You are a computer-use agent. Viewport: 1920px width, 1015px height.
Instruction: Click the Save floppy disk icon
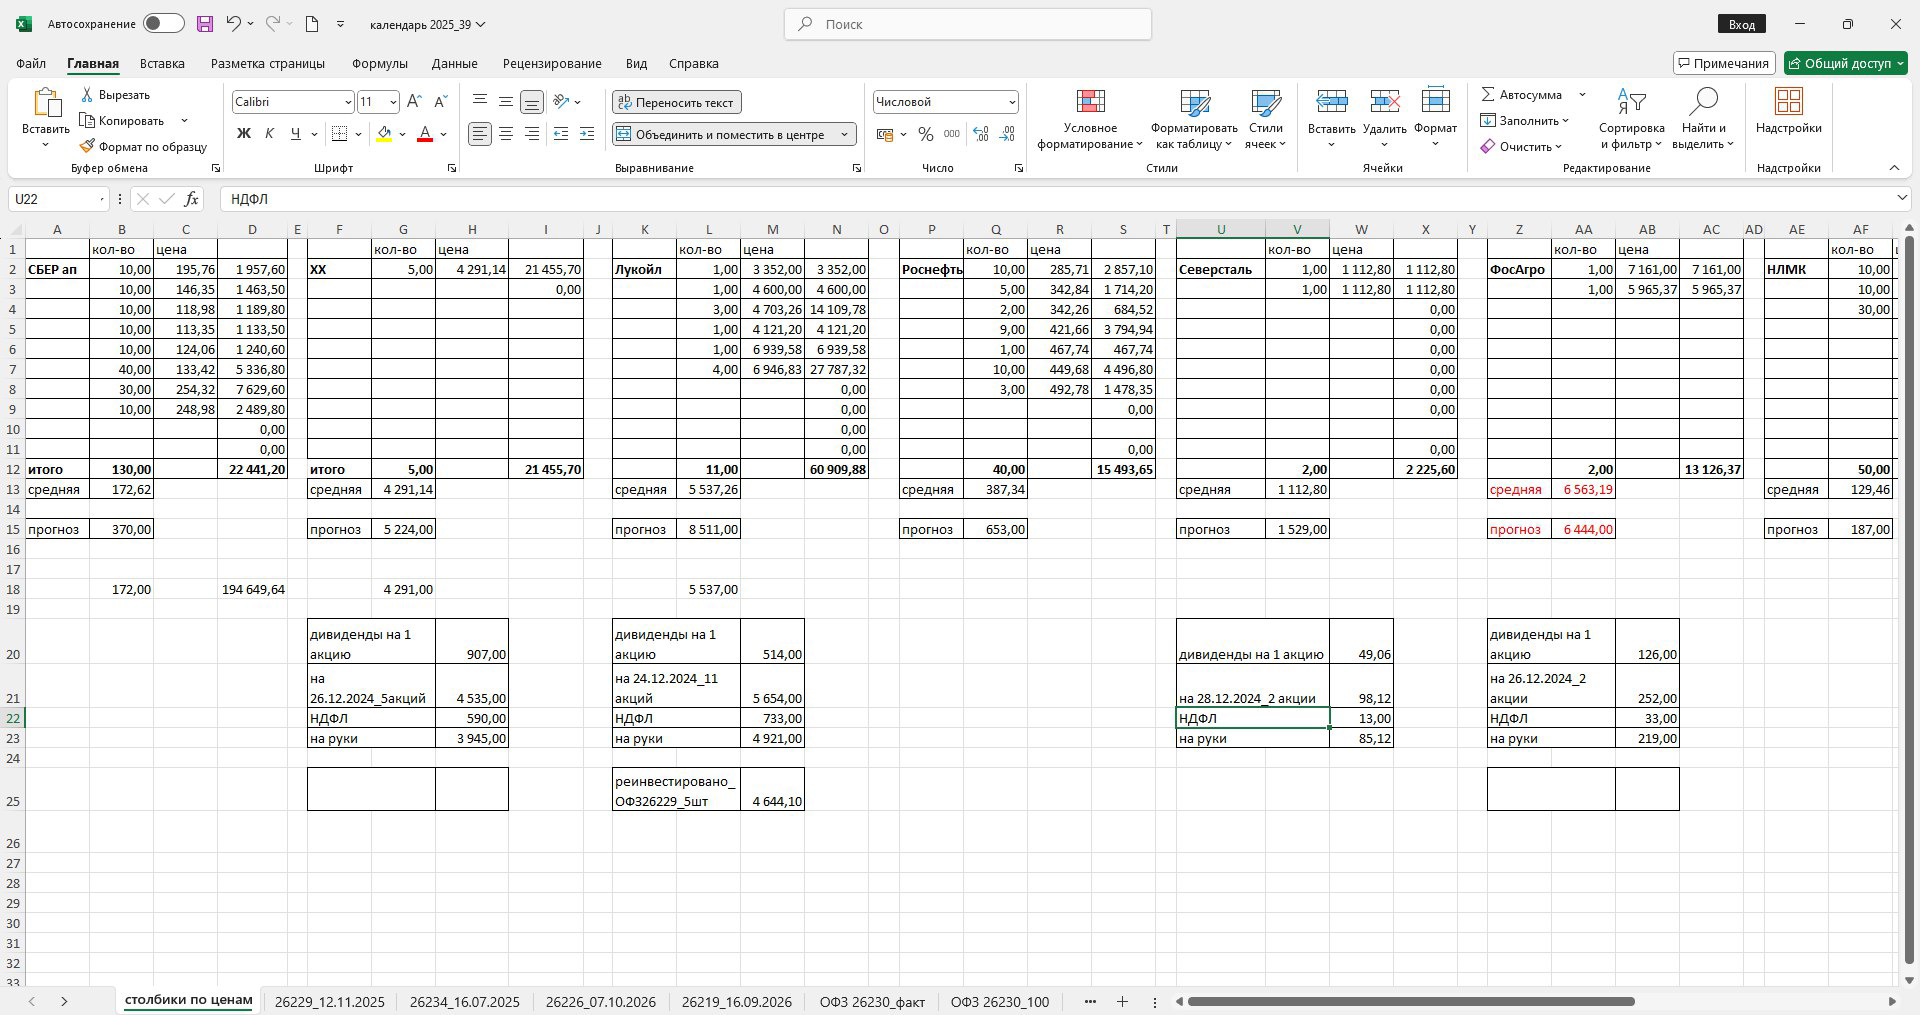pyautogui.click(x=204, y=24)
